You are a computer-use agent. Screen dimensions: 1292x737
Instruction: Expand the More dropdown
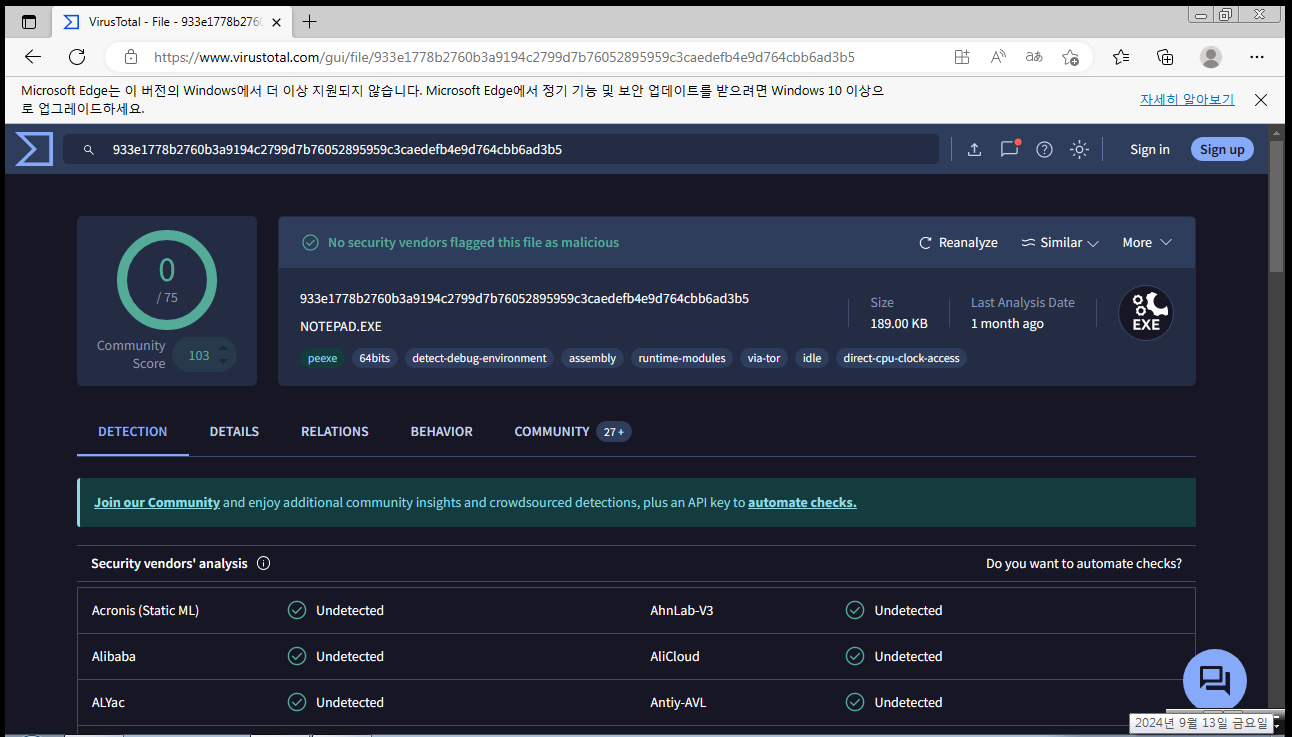(x=1147, y=242)
